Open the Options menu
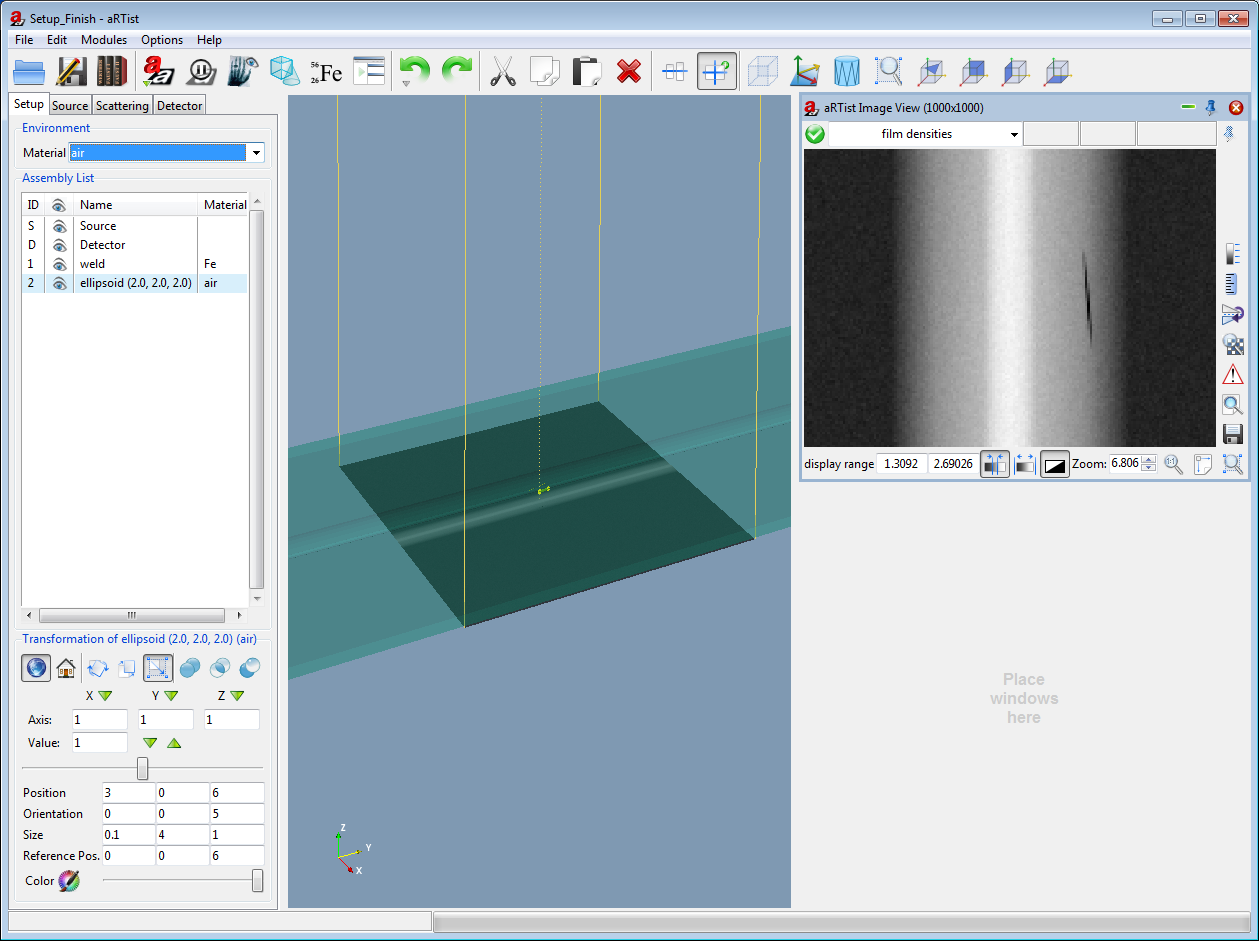Viewport: 1259px width, 941px height. [x=162, y=40]
